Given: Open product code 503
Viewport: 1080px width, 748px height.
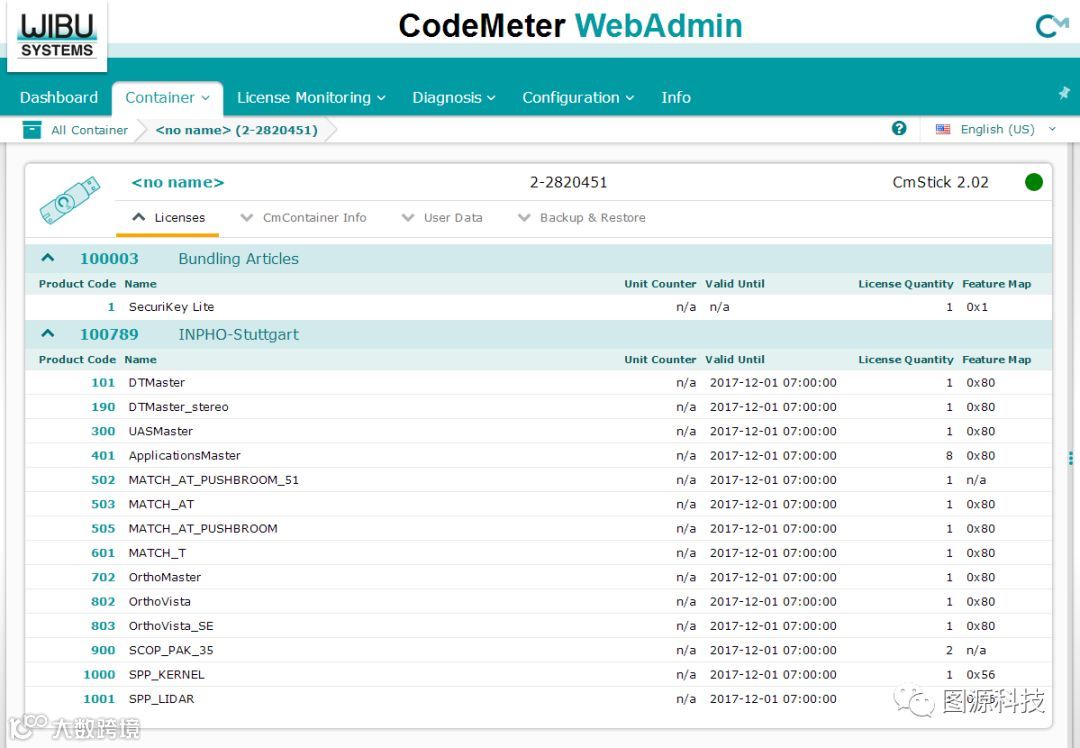Looking at the screenshot, I should [x=103, y=504].
